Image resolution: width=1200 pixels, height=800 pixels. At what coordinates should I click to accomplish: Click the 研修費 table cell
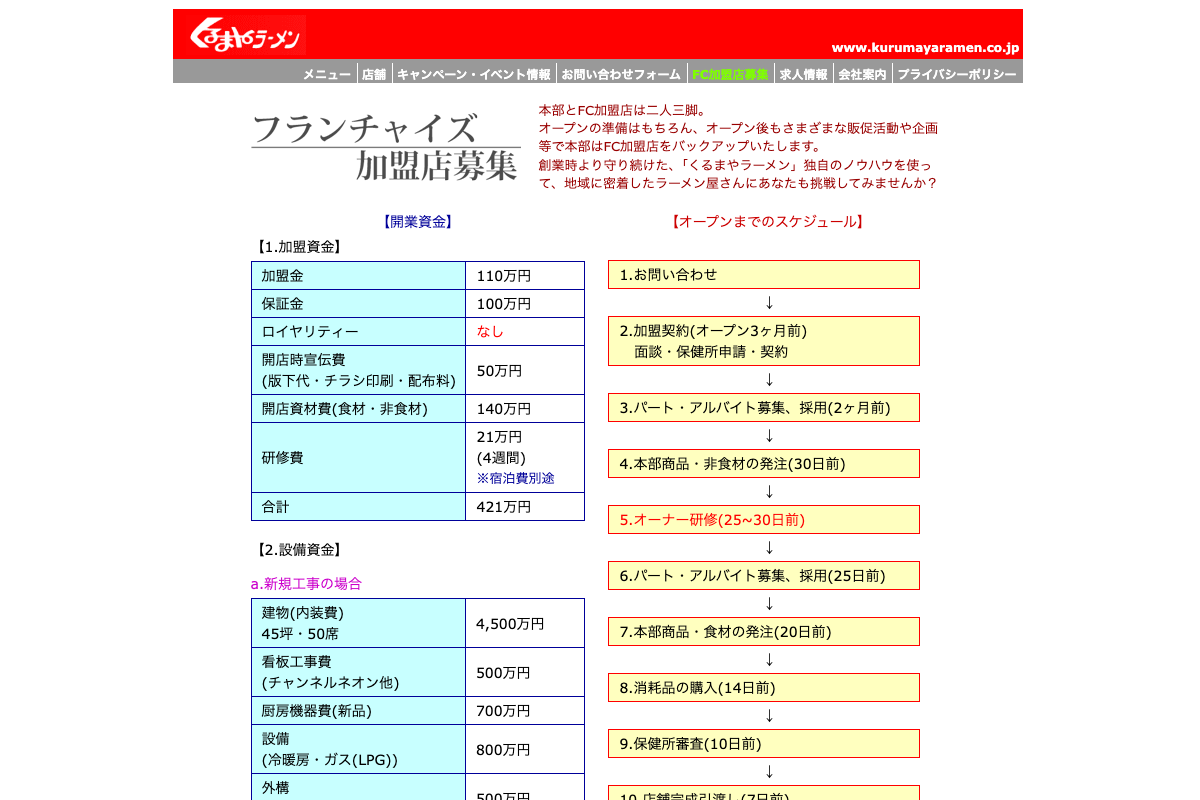[358, 458]
